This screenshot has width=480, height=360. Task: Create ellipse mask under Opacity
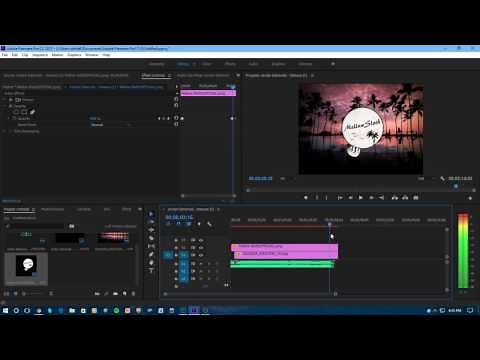click(16, 112)
